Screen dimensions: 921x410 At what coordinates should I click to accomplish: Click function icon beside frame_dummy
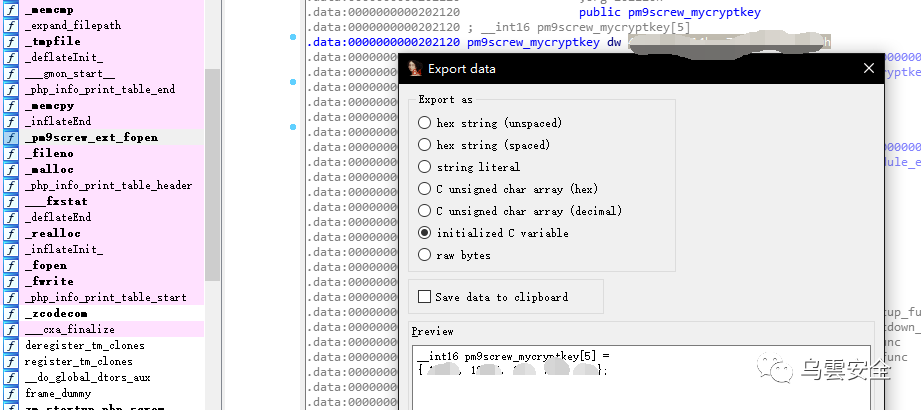(x=11, y=394)
